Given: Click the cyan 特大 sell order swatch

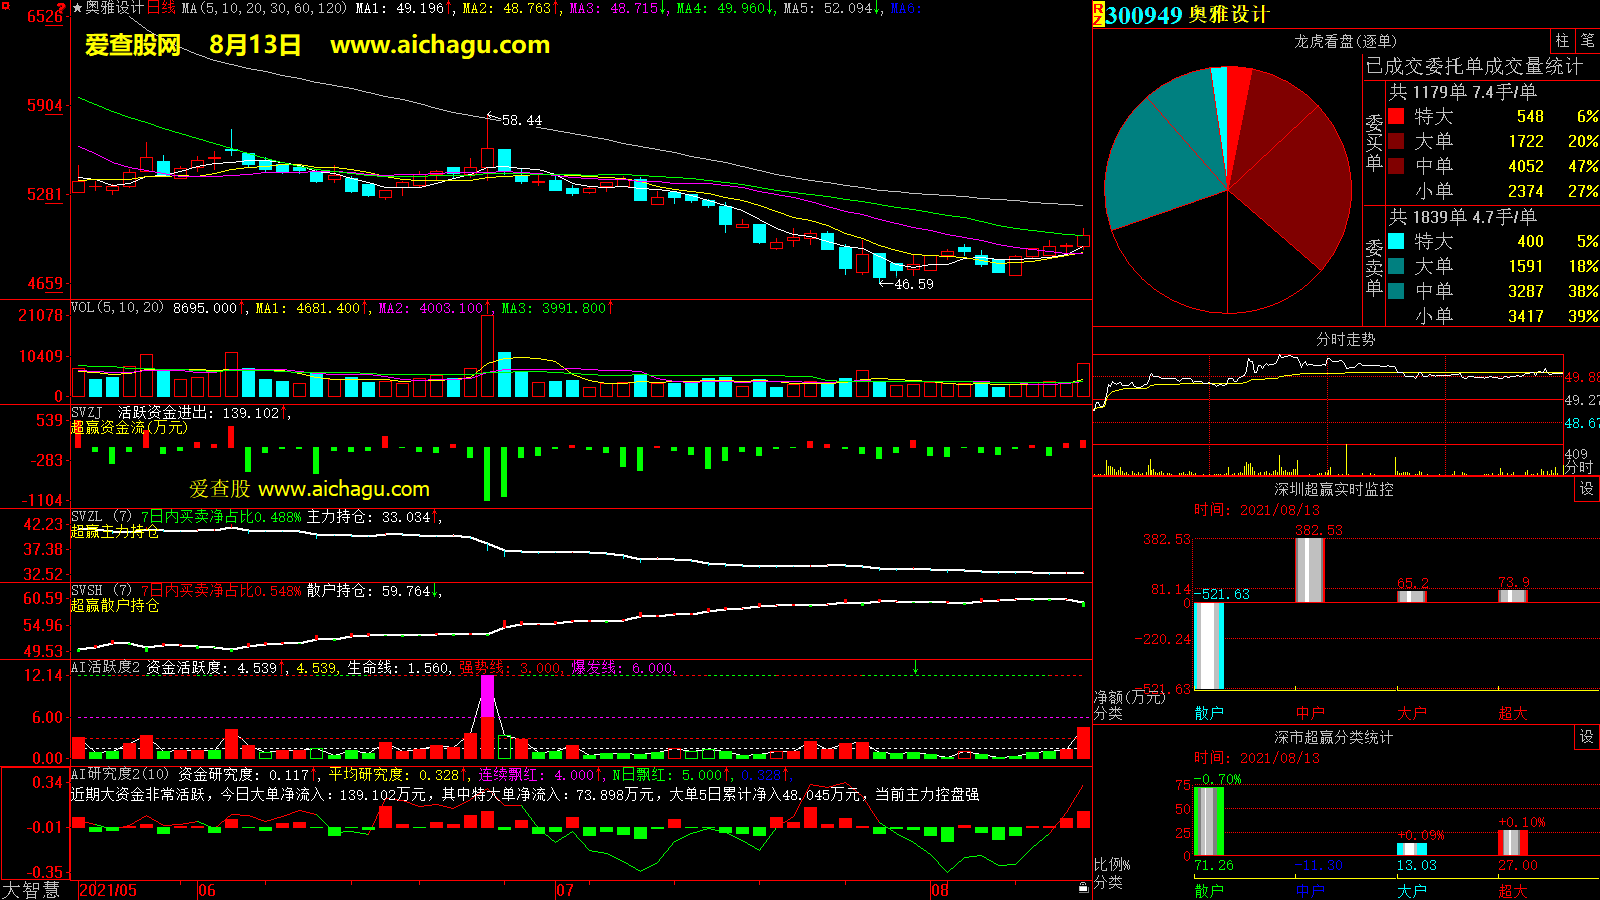Looking at the screenshot, I should pos(1396,242).
